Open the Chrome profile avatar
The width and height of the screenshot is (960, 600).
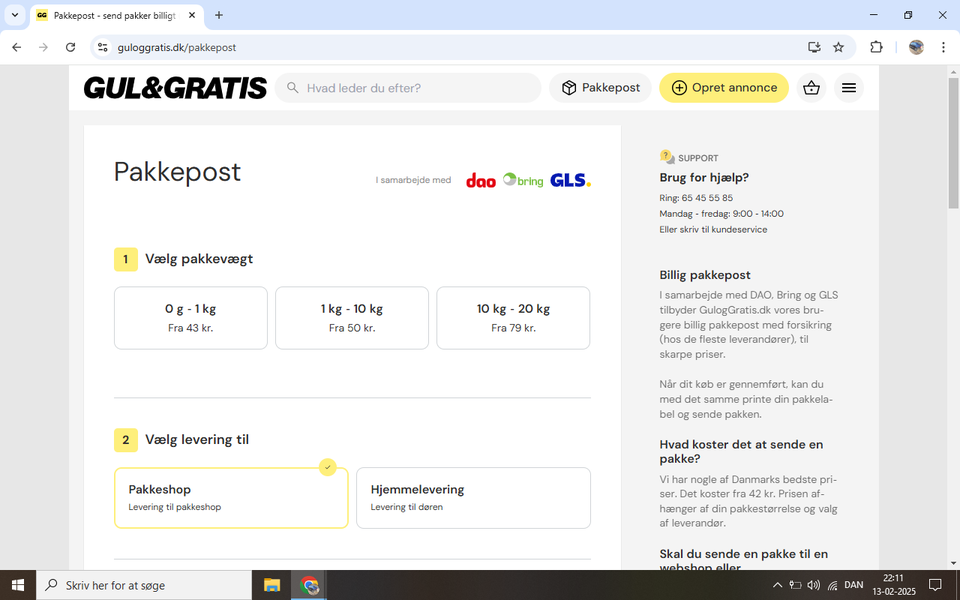pos(916,47)
